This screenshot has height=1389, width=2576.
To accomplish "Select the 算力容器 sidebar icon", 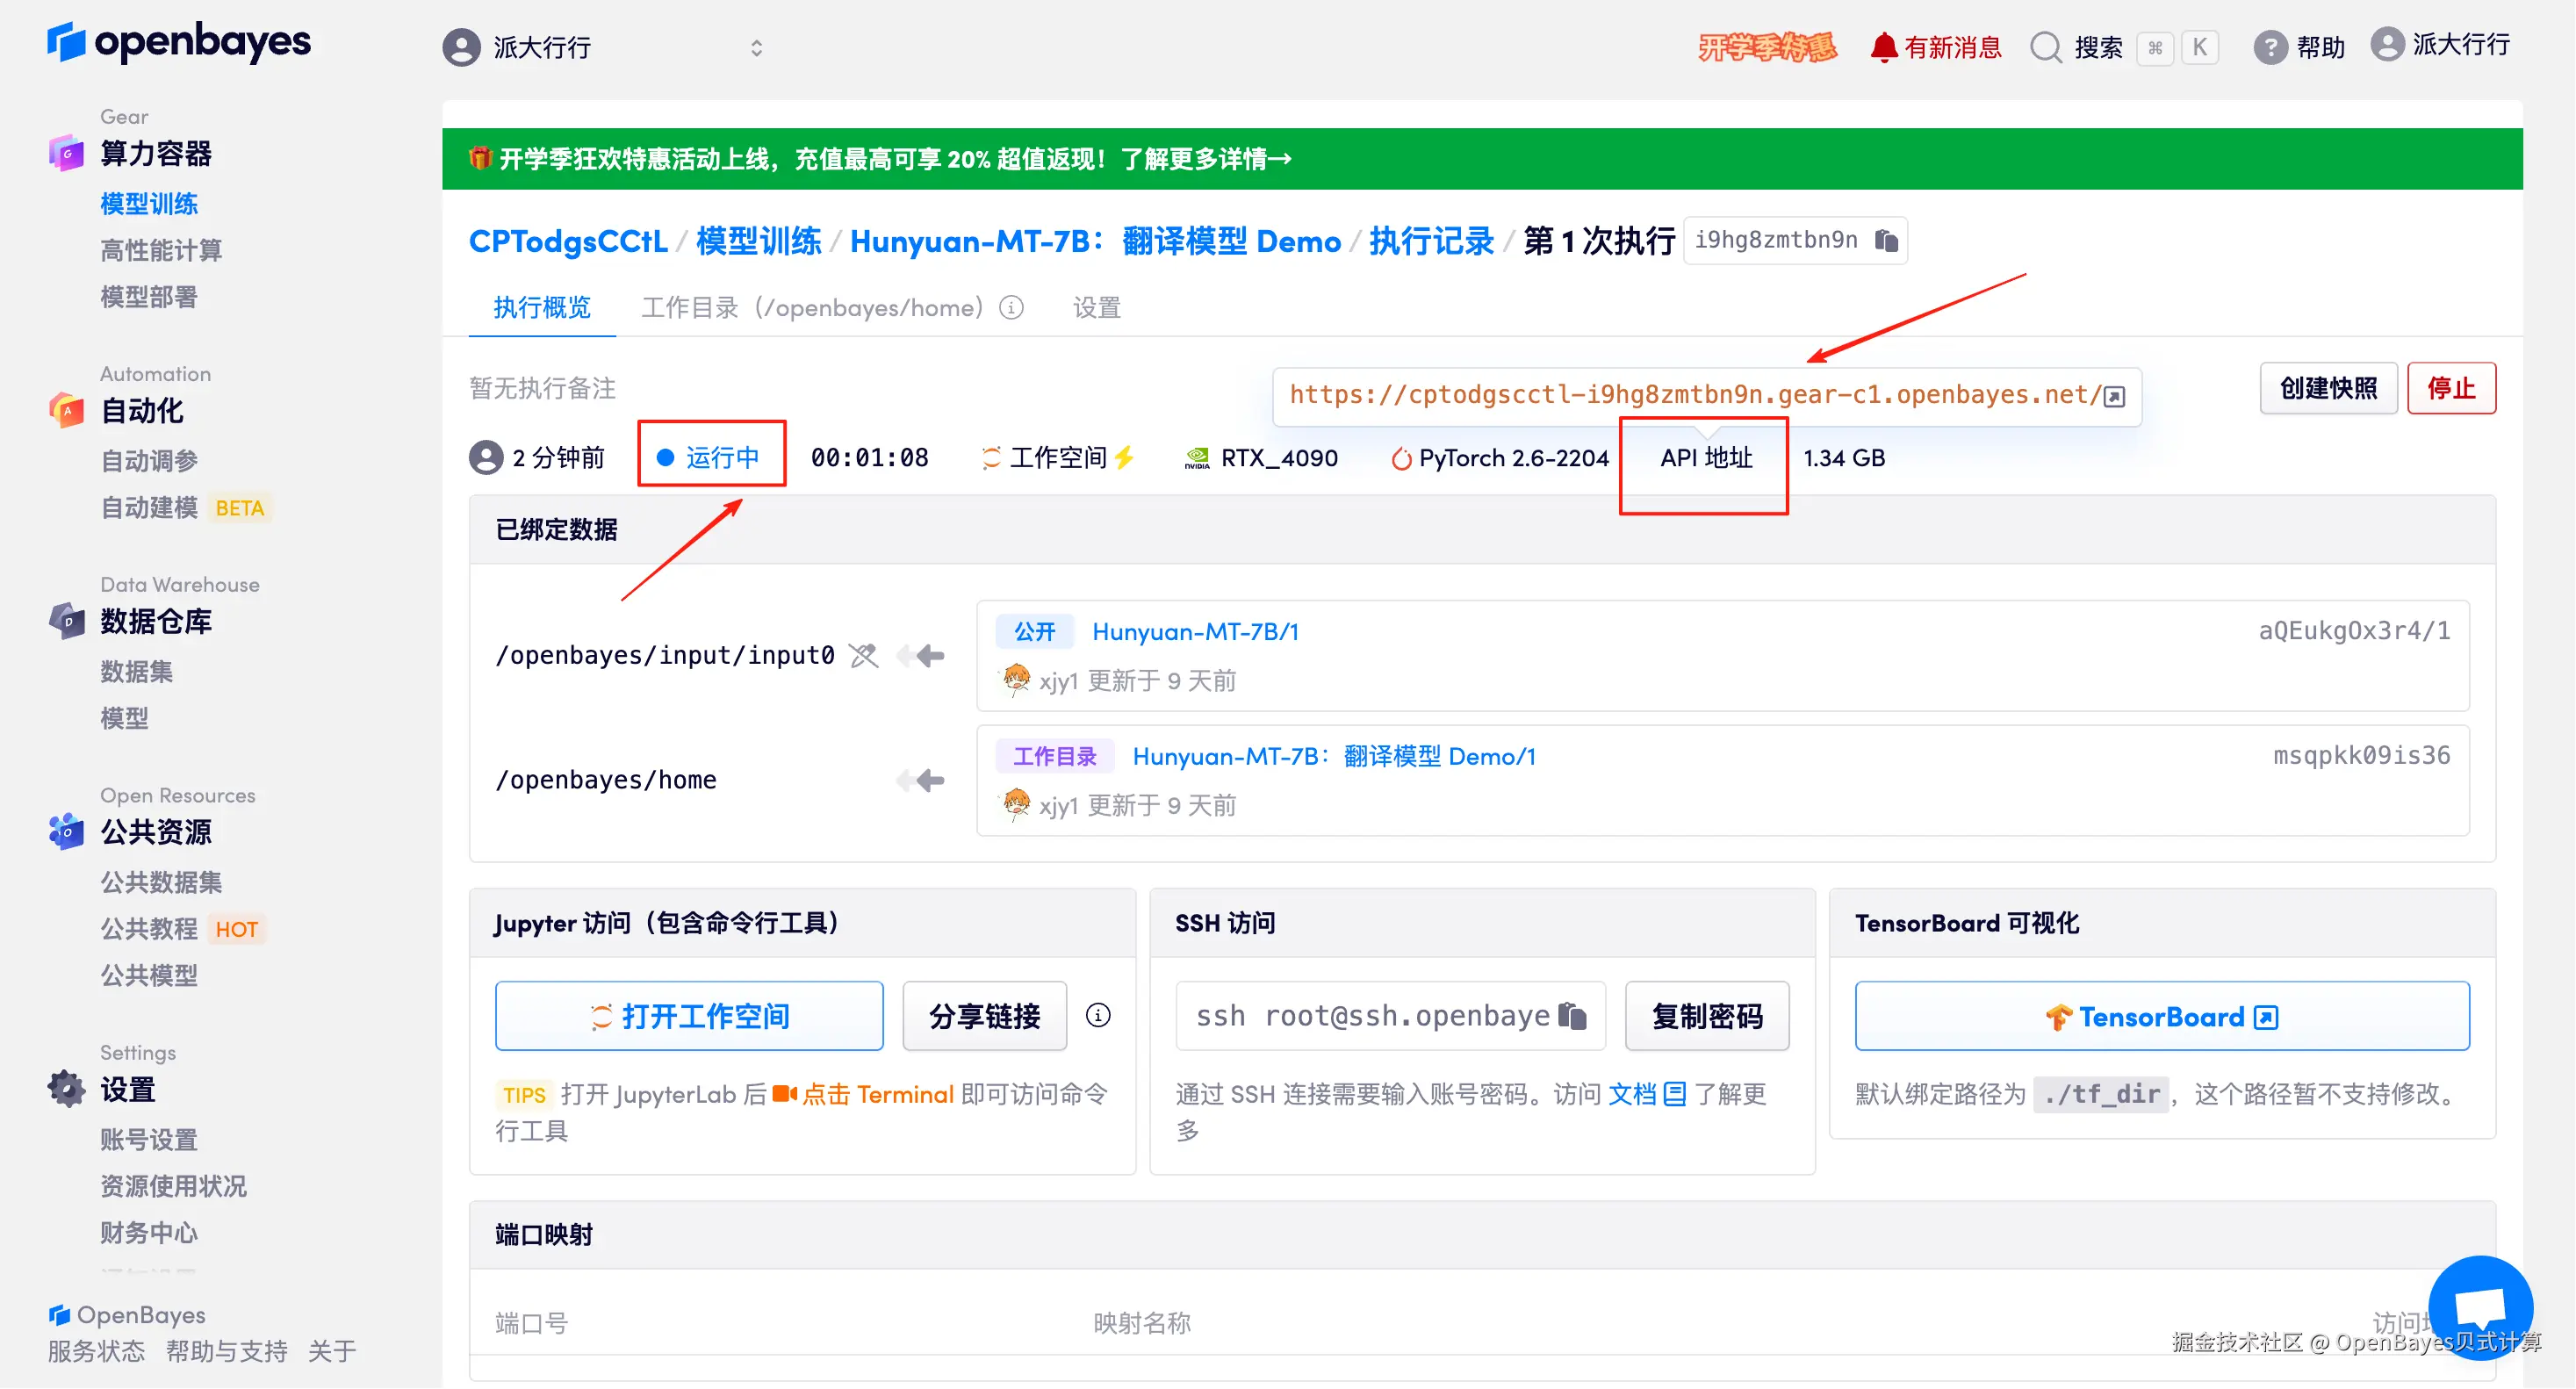I will point(66,153).
